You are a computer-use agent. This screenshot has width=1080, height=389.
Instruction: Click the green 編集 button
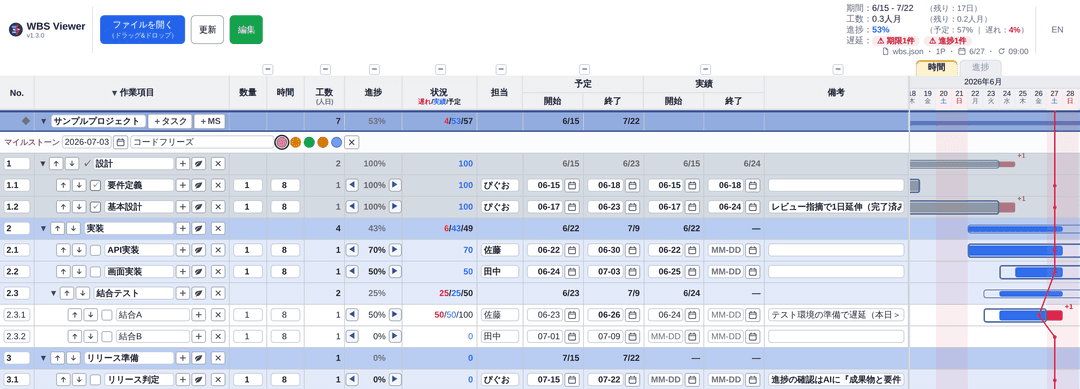point(246,30)
